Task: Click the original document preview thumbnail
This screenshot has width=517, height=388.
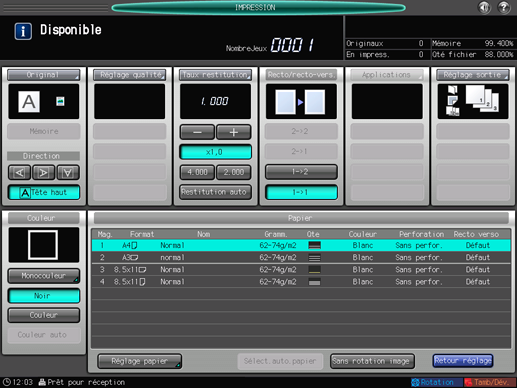Action: click(44, 101)
